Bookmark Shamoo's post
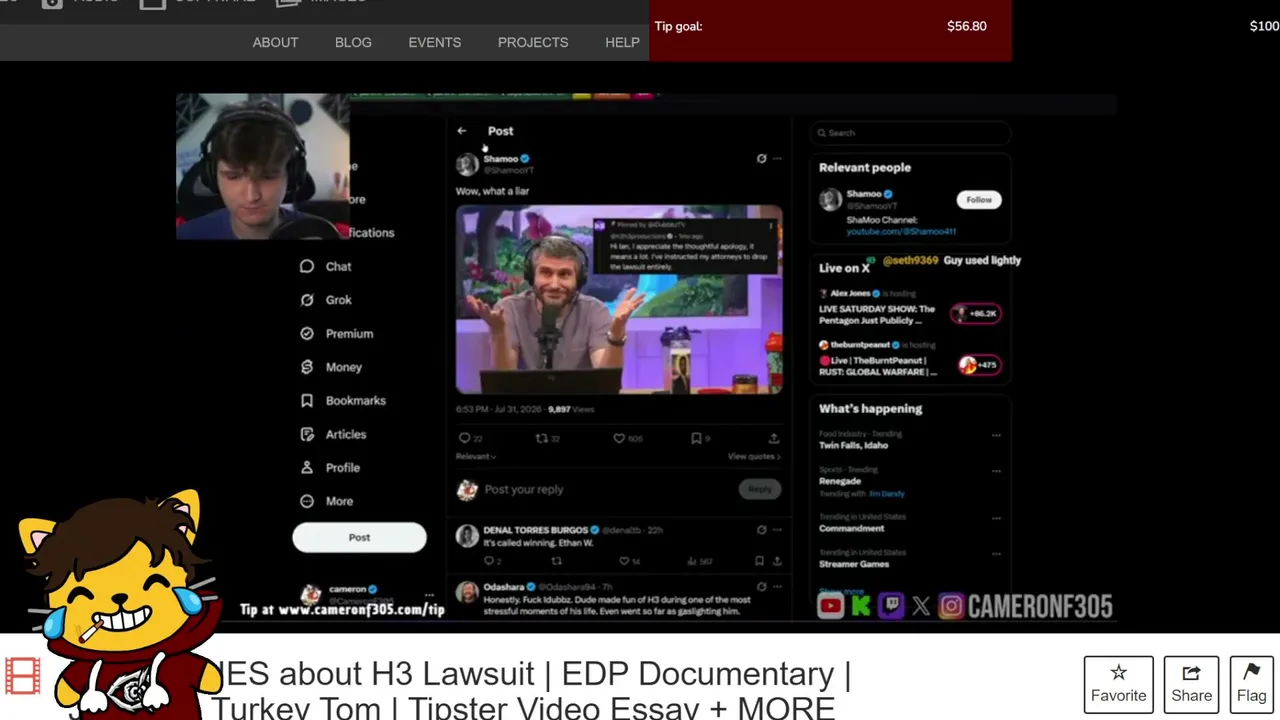Image resolution: width=1280 pixels, height=720 pixels. (x=696, y=438)
